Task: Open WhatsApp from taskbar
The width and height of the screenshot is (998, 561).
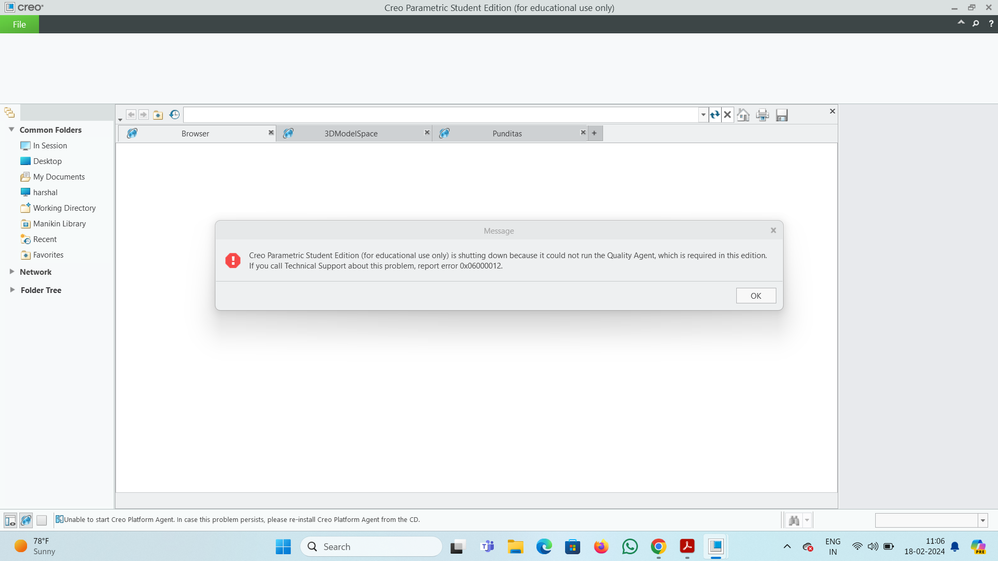Action: coord(629,546)
